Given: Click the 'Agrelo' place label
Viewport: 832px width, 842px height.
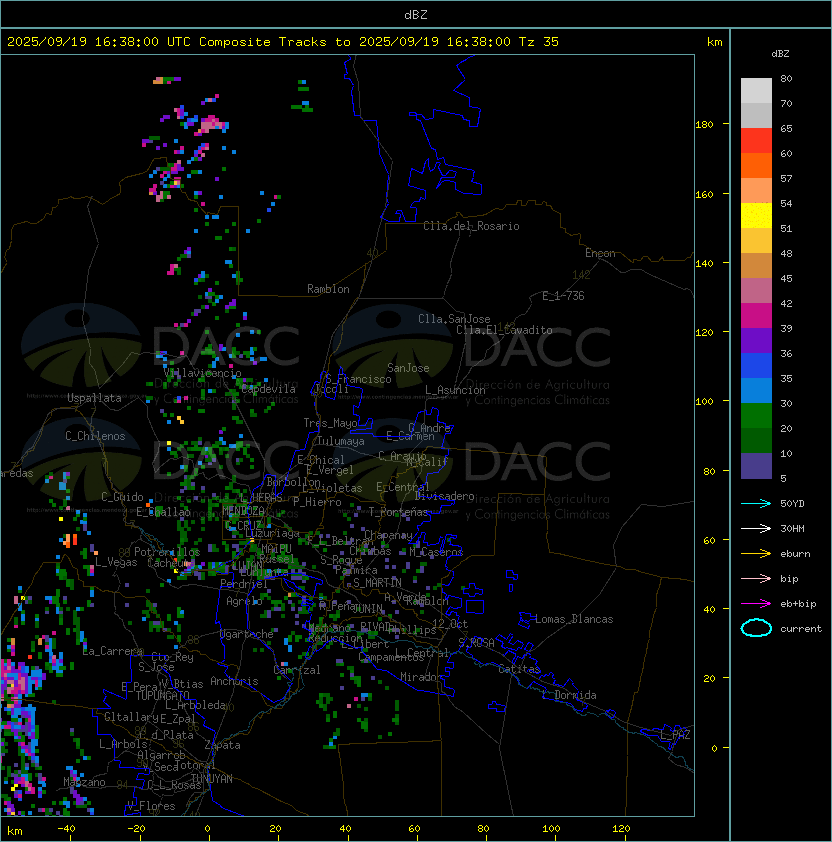Looking at the screenshot, I should [244, 601].
